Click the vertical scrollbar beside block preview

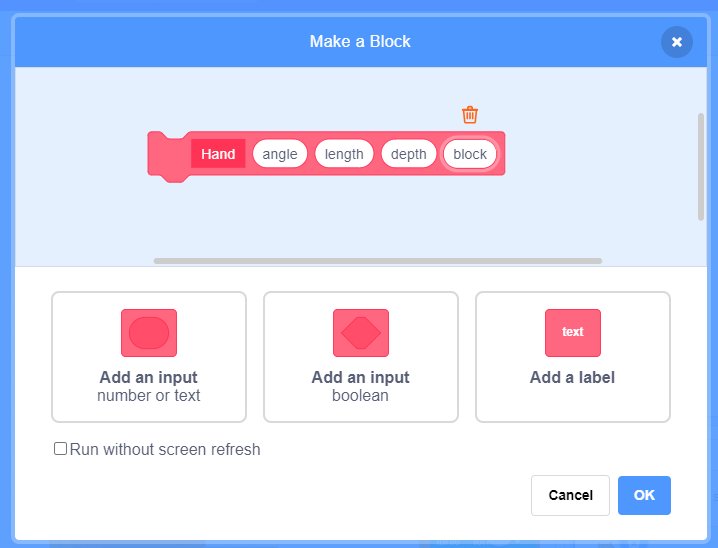pos(701,167)
